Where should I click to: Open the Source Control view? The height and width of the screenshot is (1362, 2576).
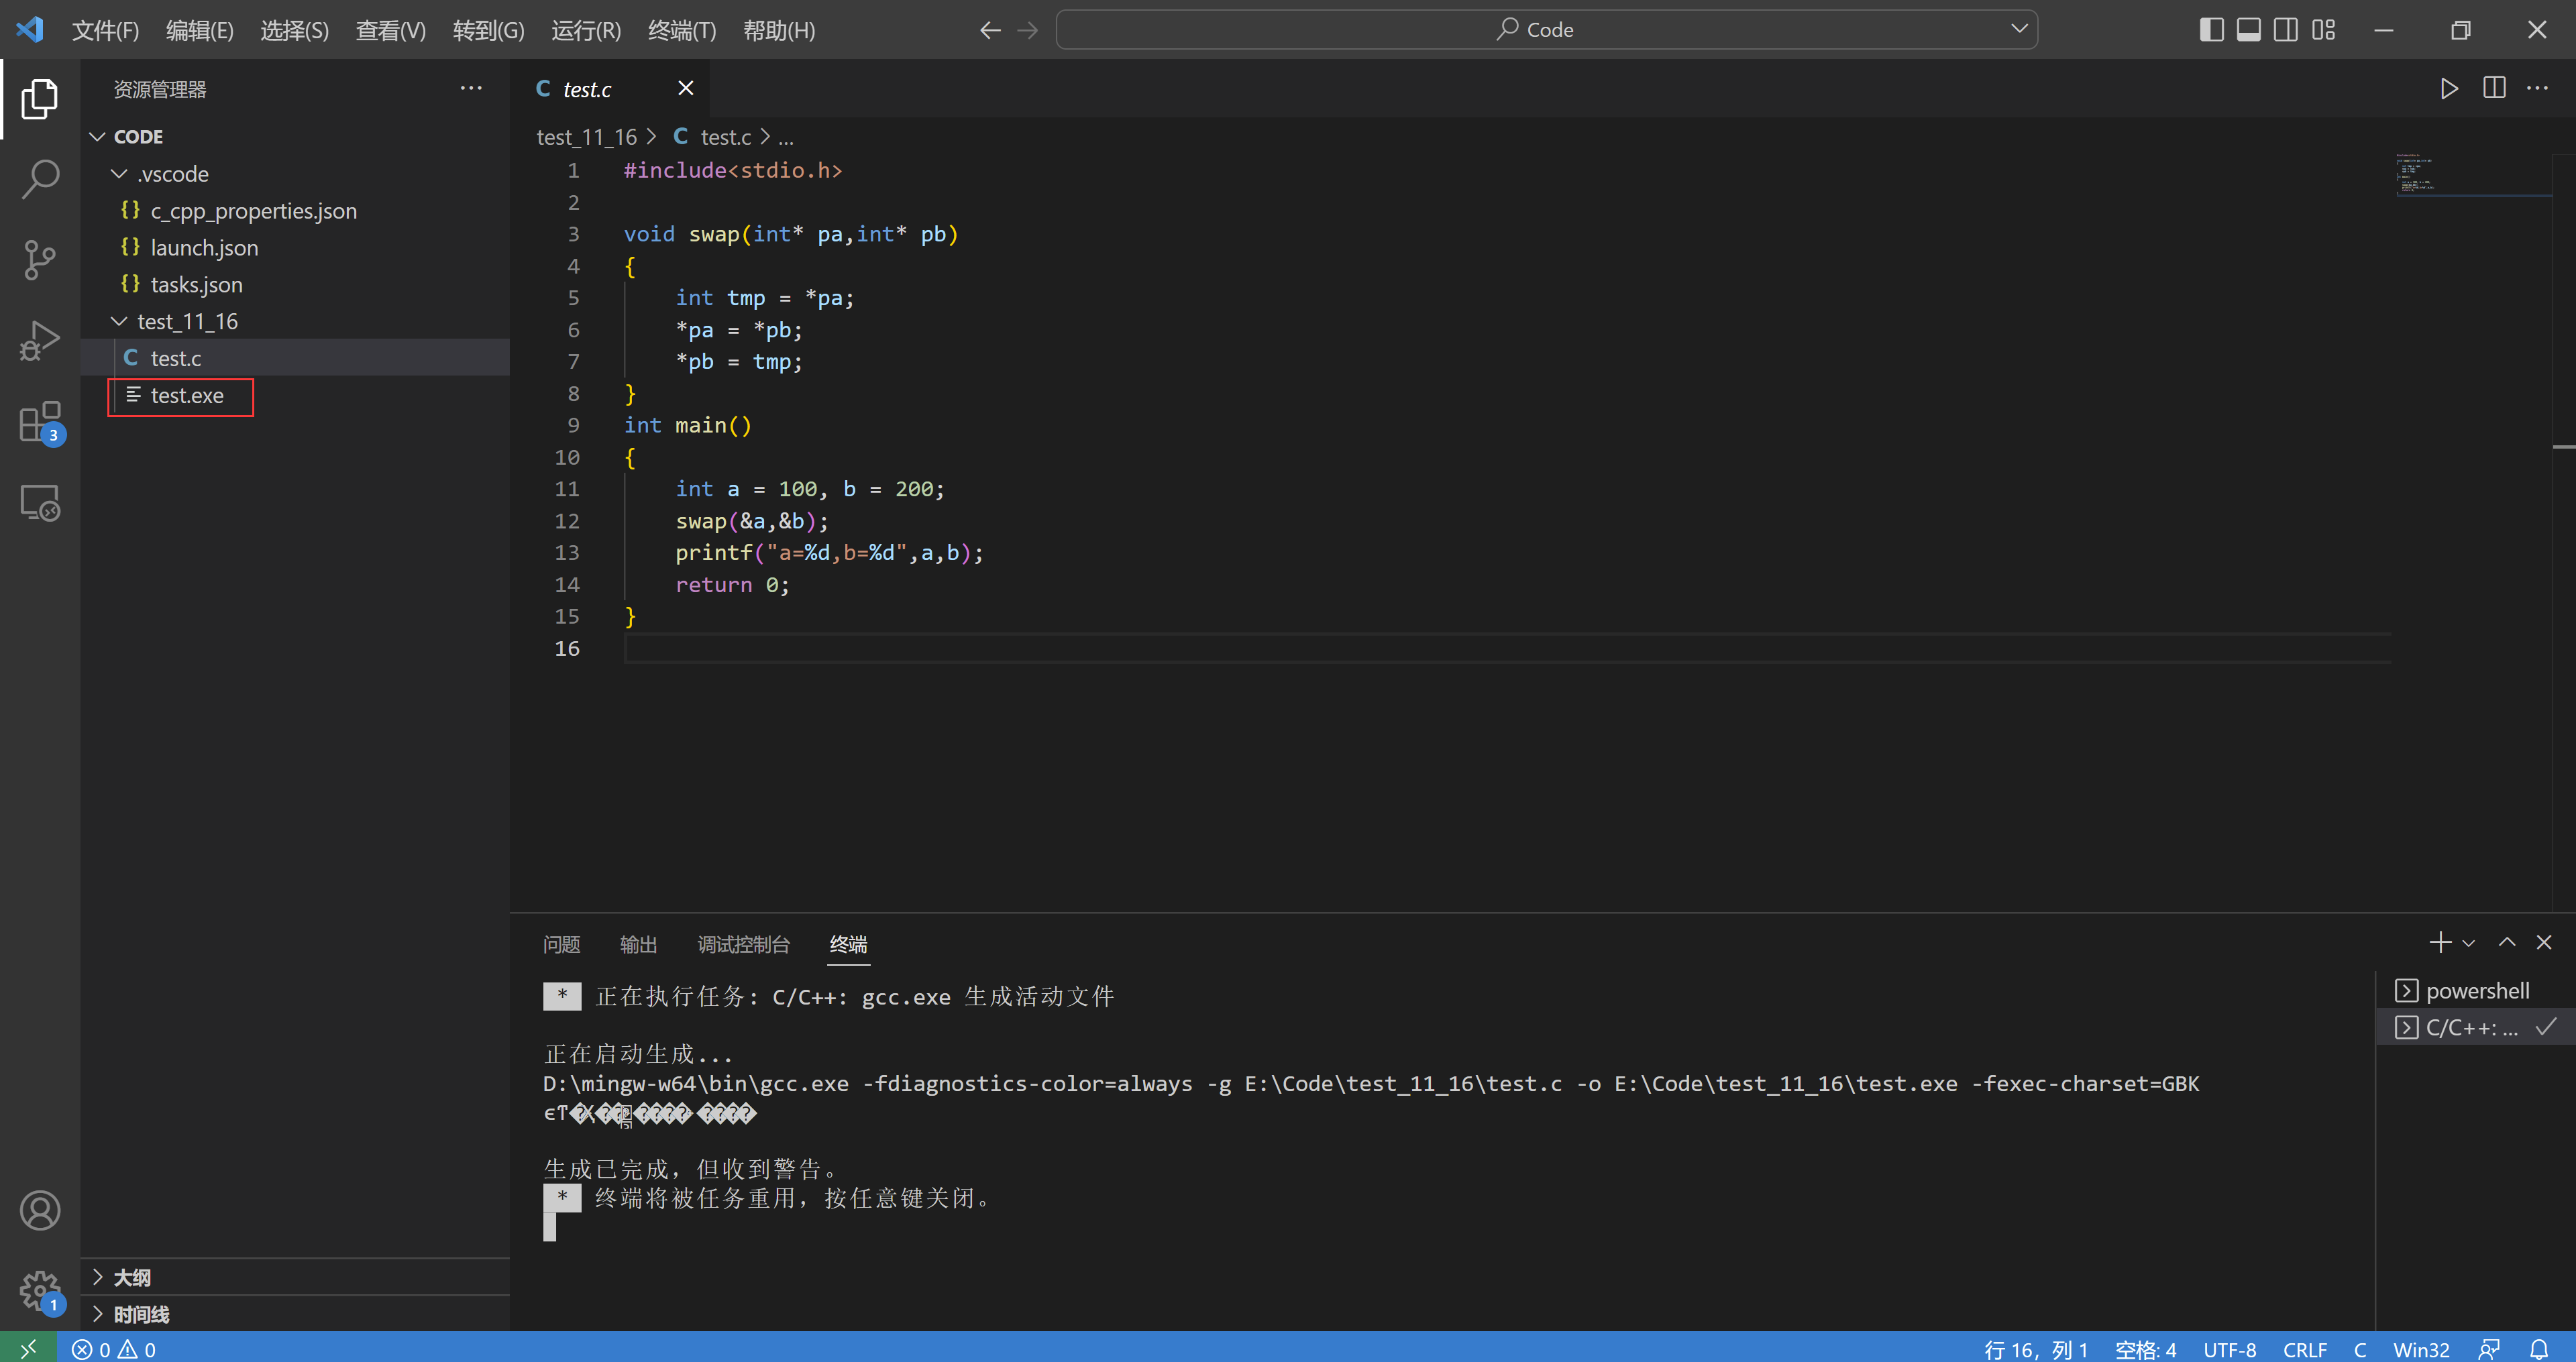point(40,260)
